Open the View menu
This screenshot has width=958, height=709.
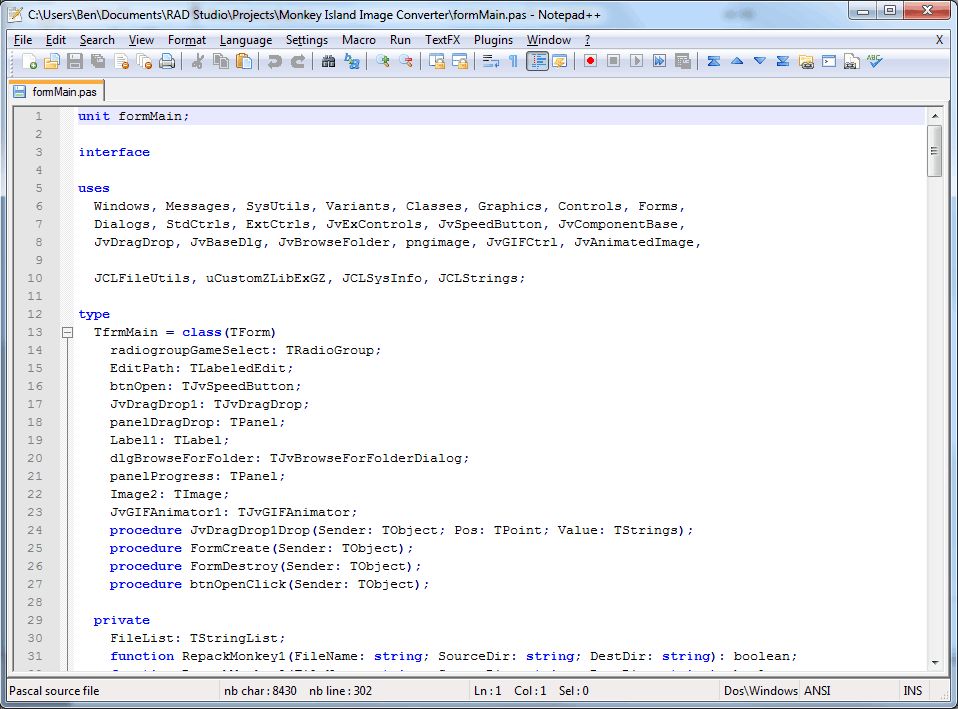(141, 40)
